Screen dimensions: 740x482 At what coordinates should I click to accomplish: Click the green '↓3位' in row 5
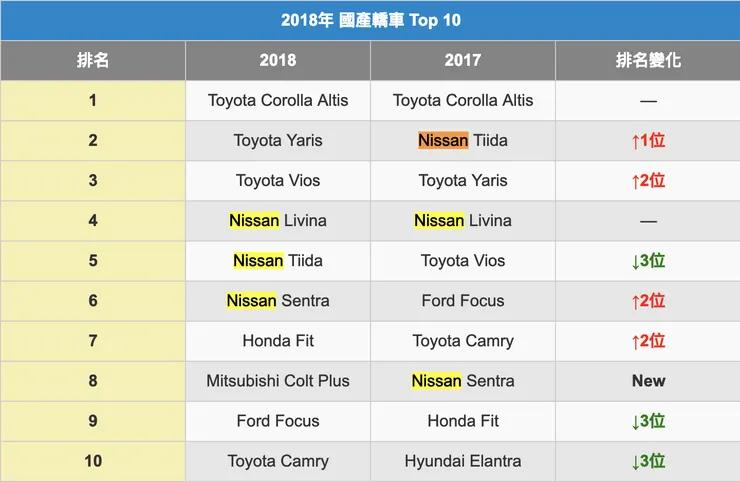click(648, 261)
